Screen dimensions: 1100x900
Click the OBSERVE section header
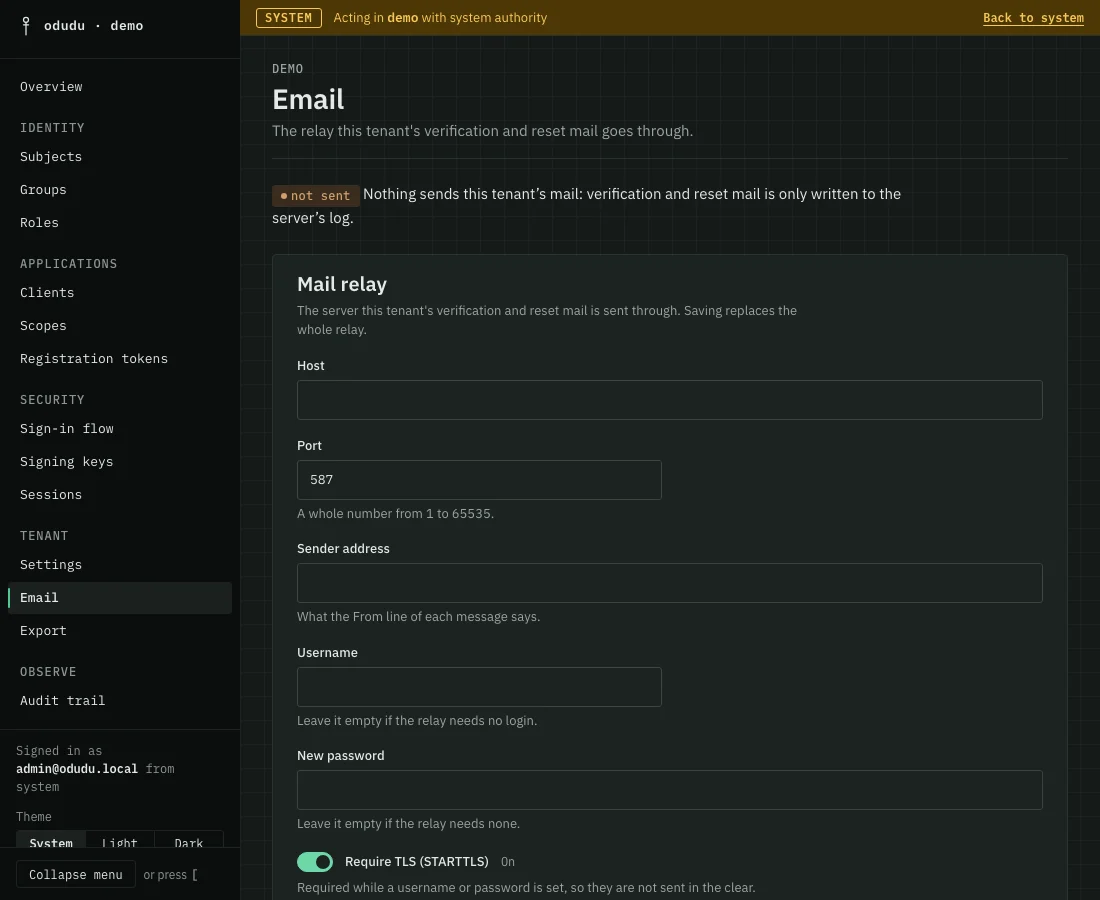48,672
